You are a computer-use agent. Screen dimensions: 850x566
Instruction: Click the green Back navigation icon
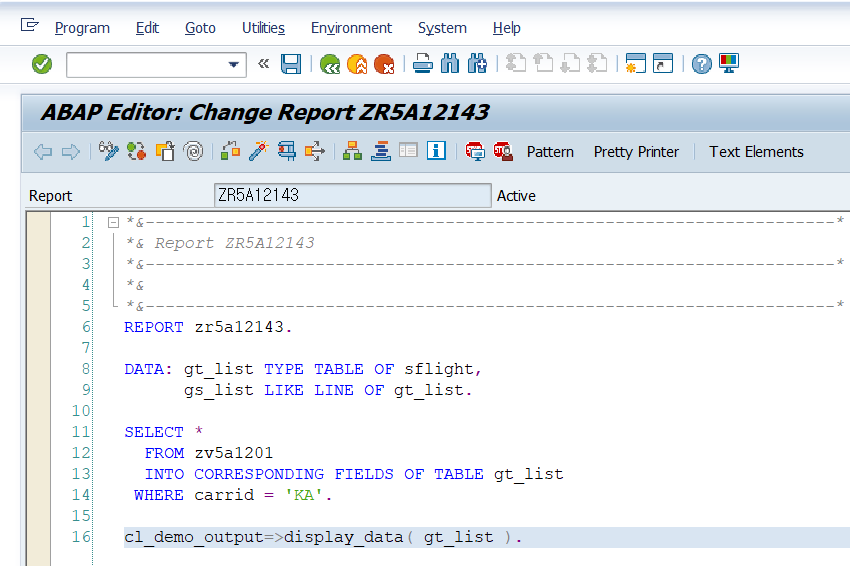330,64
